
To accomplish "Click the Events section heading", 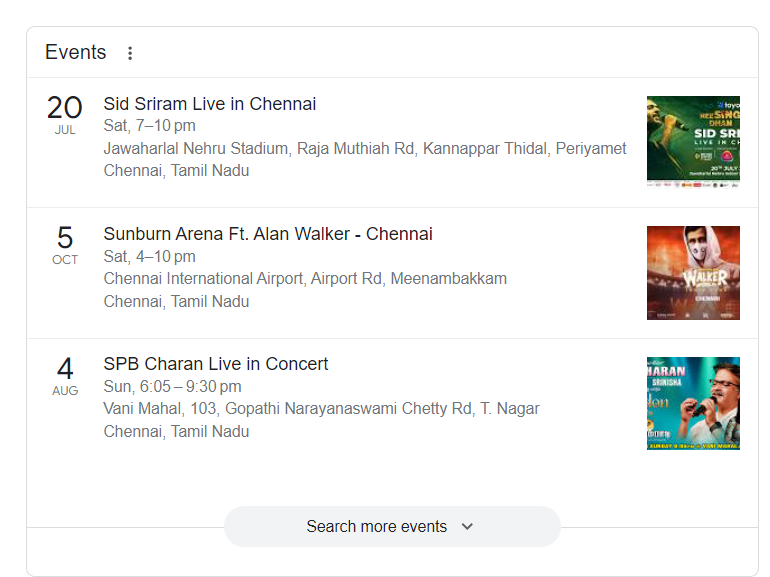I will click(x=76, y=53).
